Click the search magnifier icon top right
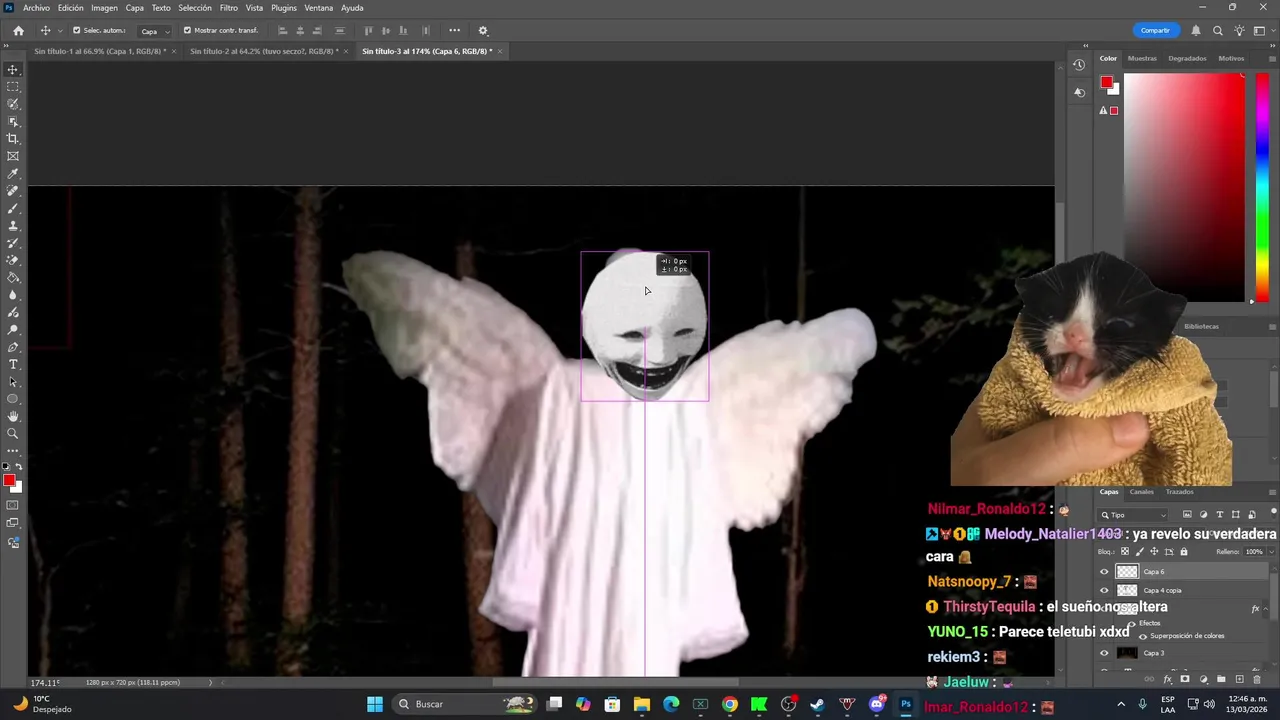This screenshot has height=720, width=1280. 1218,31
